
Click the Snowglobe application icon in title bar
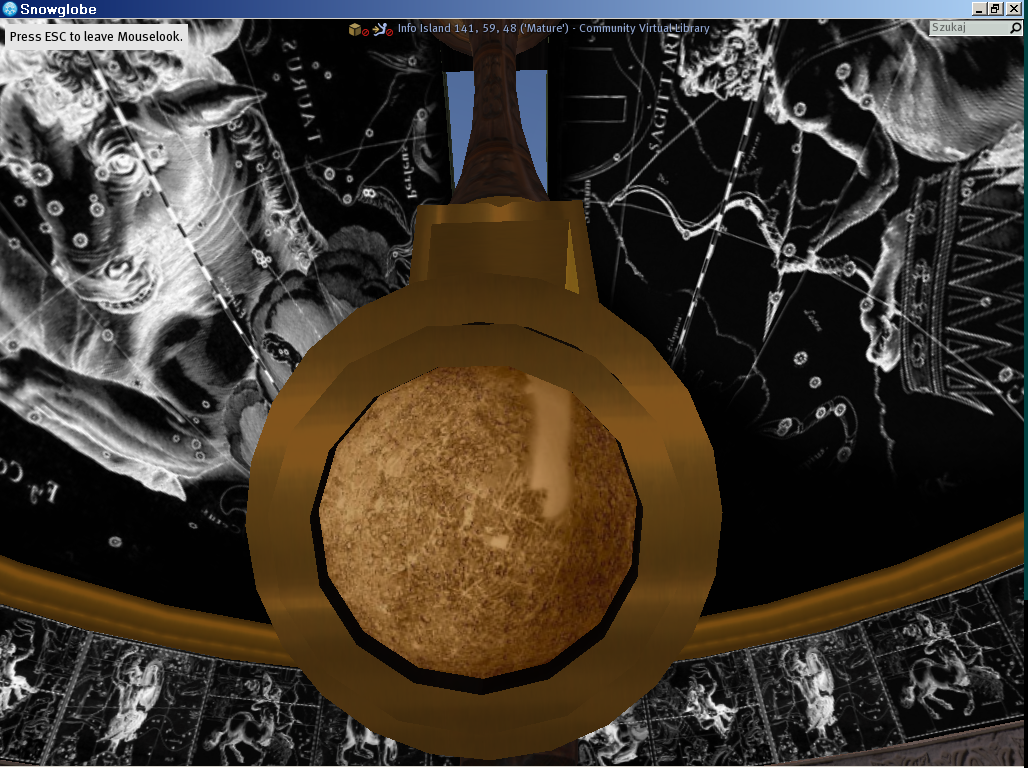click(10, 9)
